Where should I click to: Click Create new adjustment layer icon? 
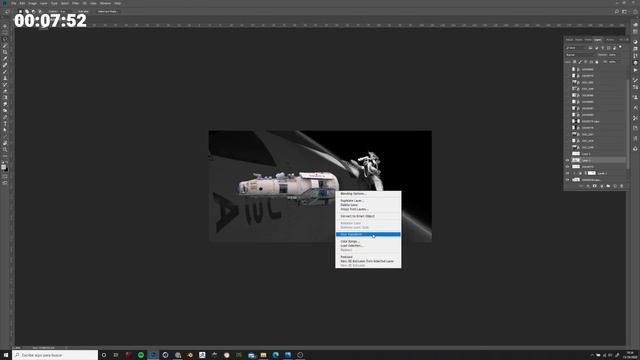click(601, 186)
